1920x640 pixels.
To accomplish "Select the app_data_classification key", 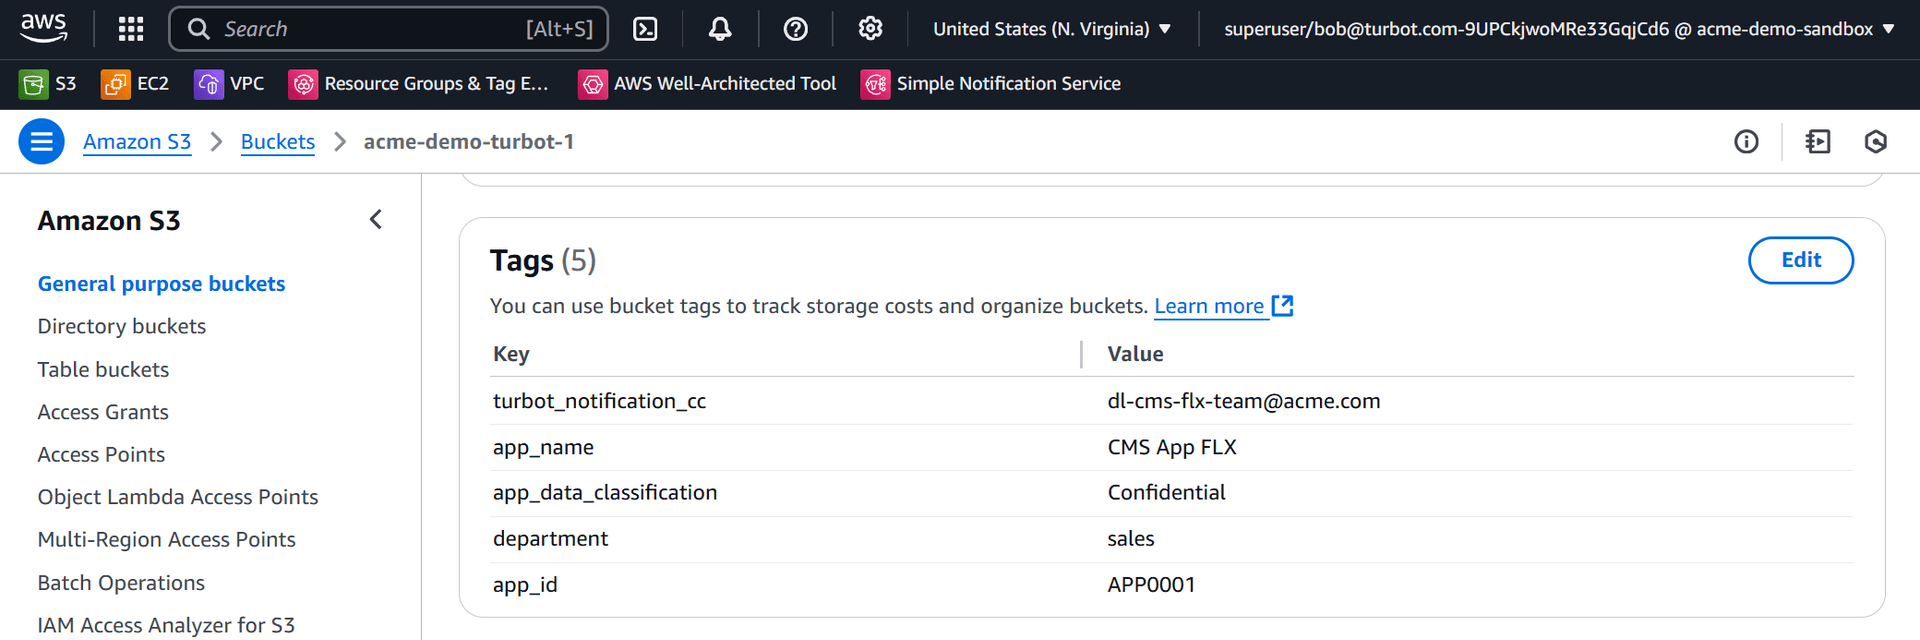I will [x=605, y=493].
